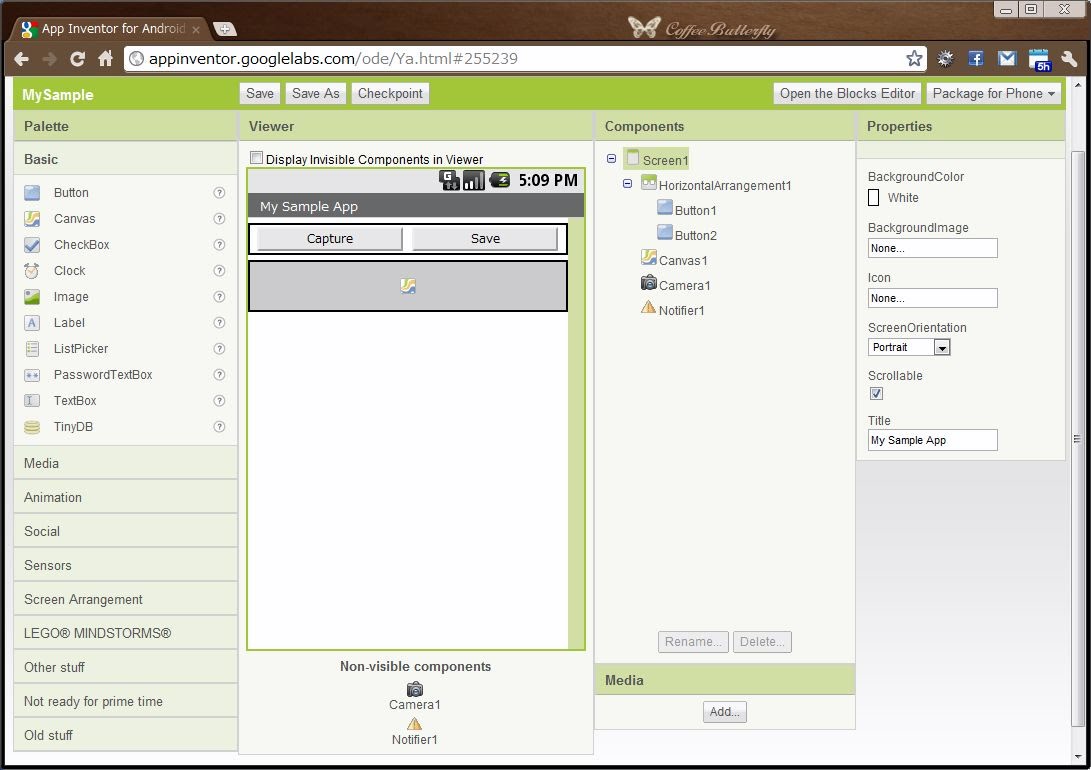Screen dimensions: 1091x770
Task: Click the Canvas icon in the Palette
Action: [x=33, y=219]
